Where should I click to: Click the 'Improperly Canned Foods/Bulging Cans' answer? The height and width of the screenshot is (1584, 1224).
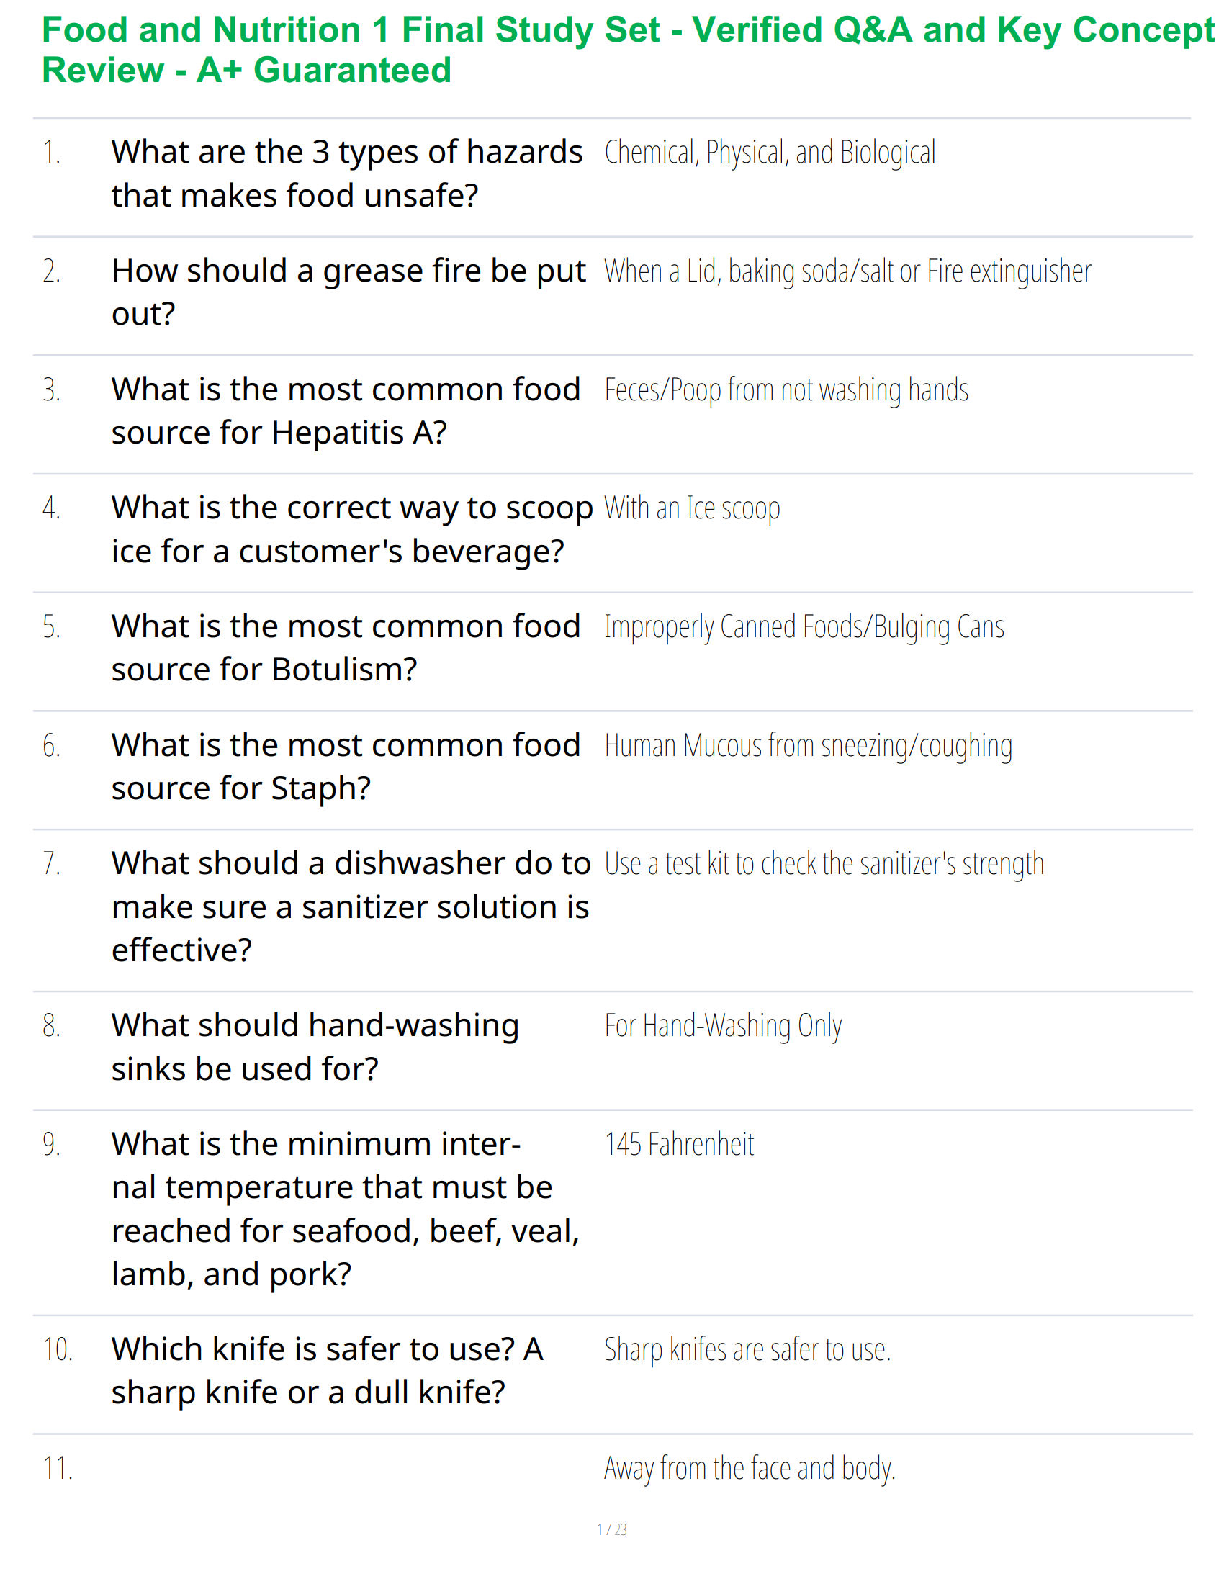click(804, 627)
